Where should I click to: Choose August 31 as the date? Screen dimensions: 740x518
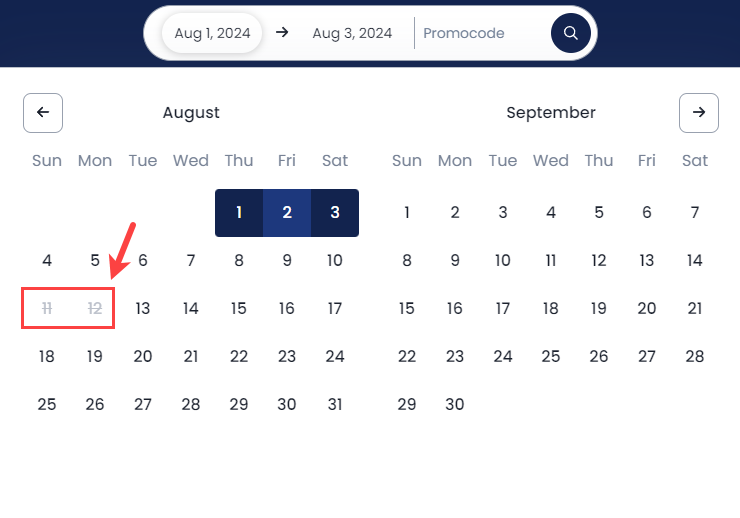[335, 405]
